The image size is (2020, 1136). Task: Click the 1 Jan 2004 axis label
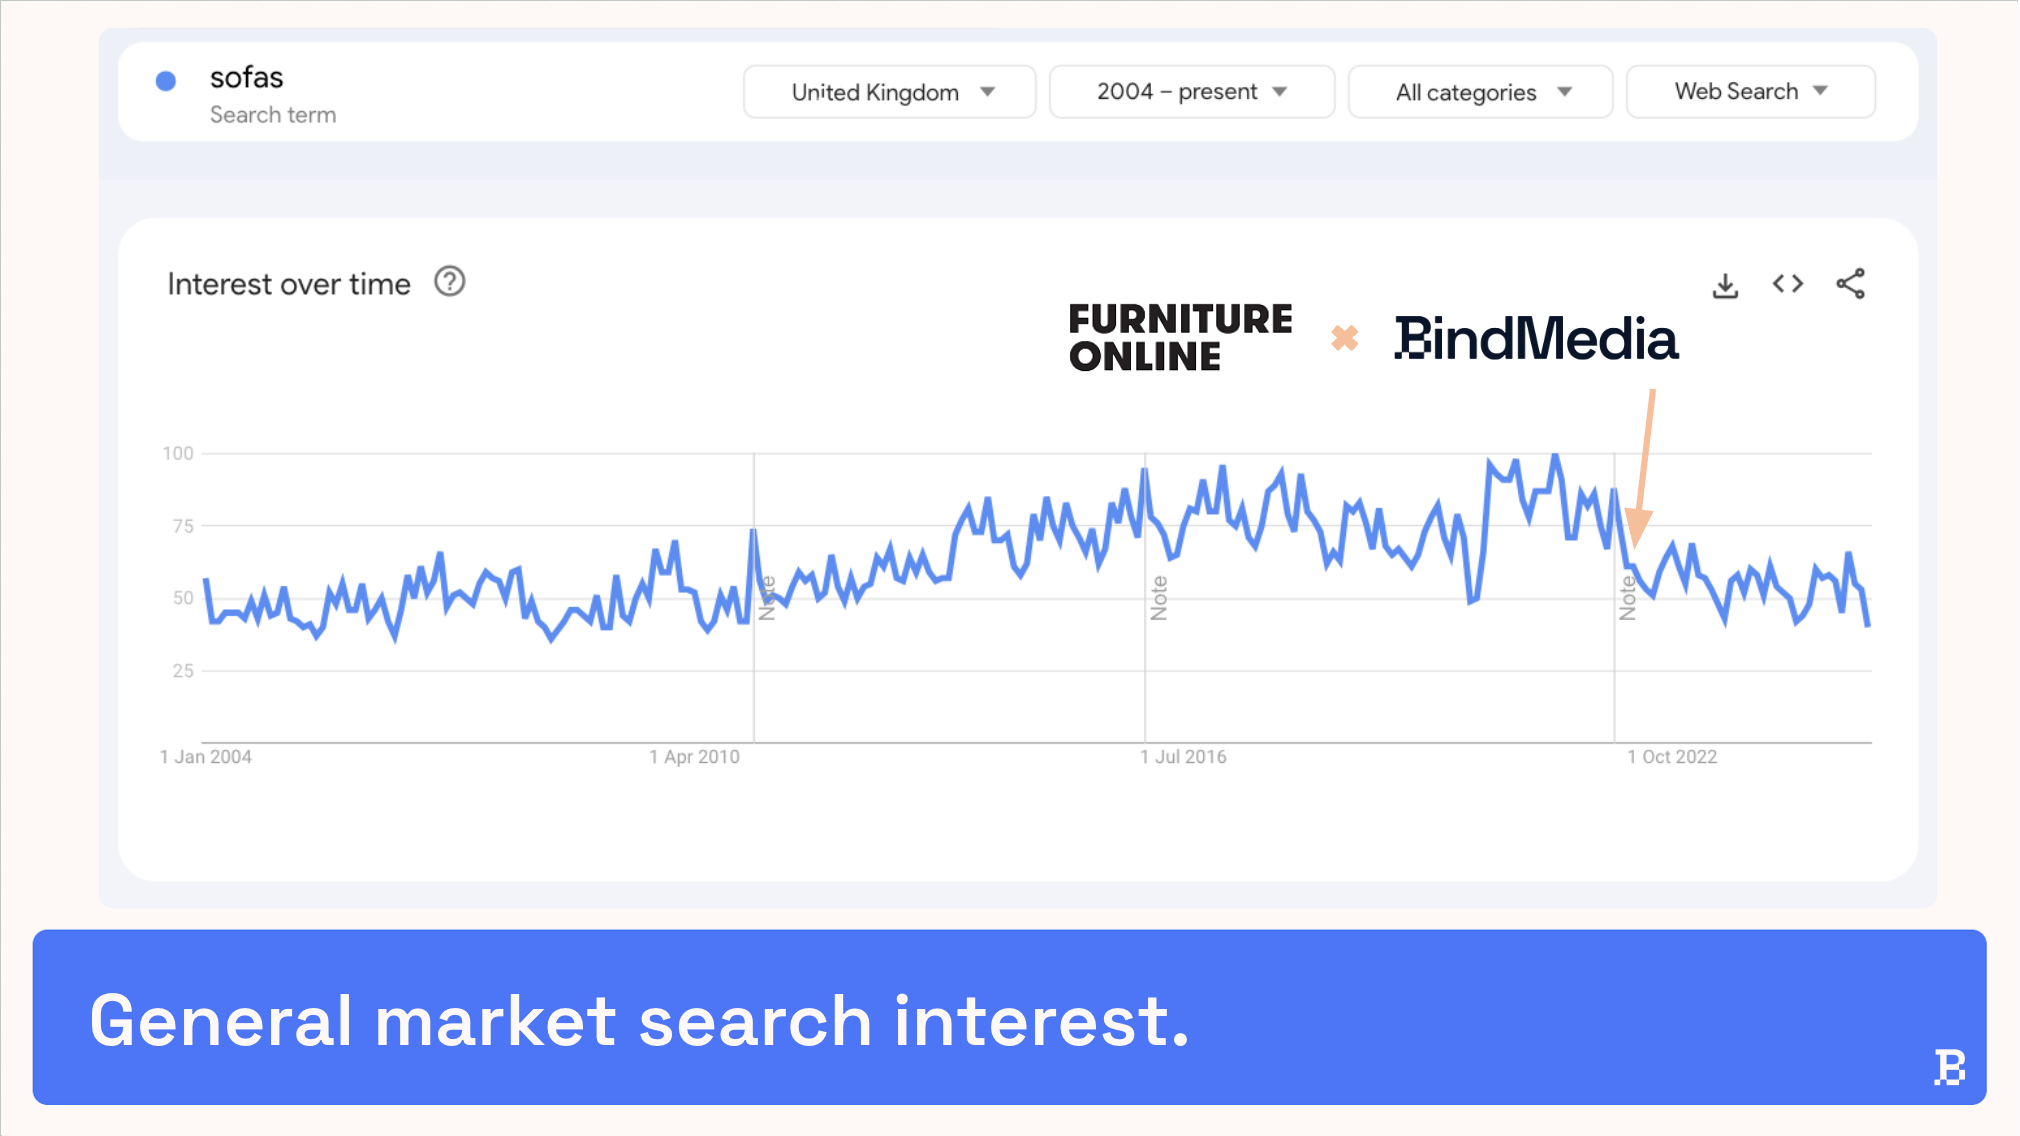[206, 757]
